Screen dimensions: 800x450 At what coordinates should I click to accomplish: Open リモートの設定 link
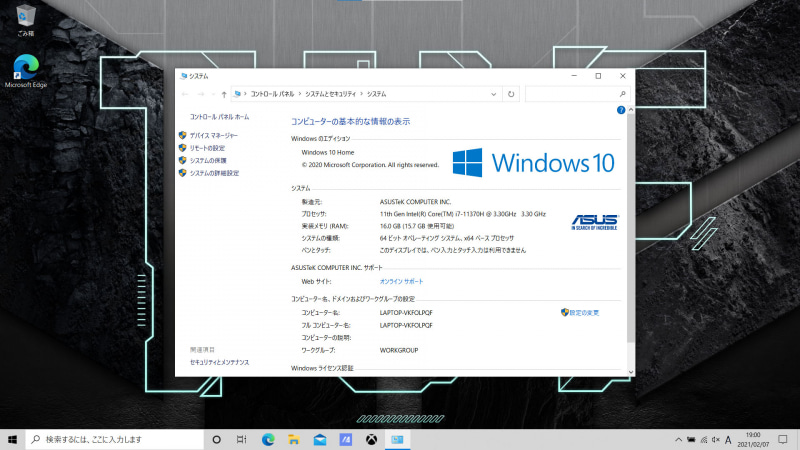pyautogui.click(x=207, y=148)
